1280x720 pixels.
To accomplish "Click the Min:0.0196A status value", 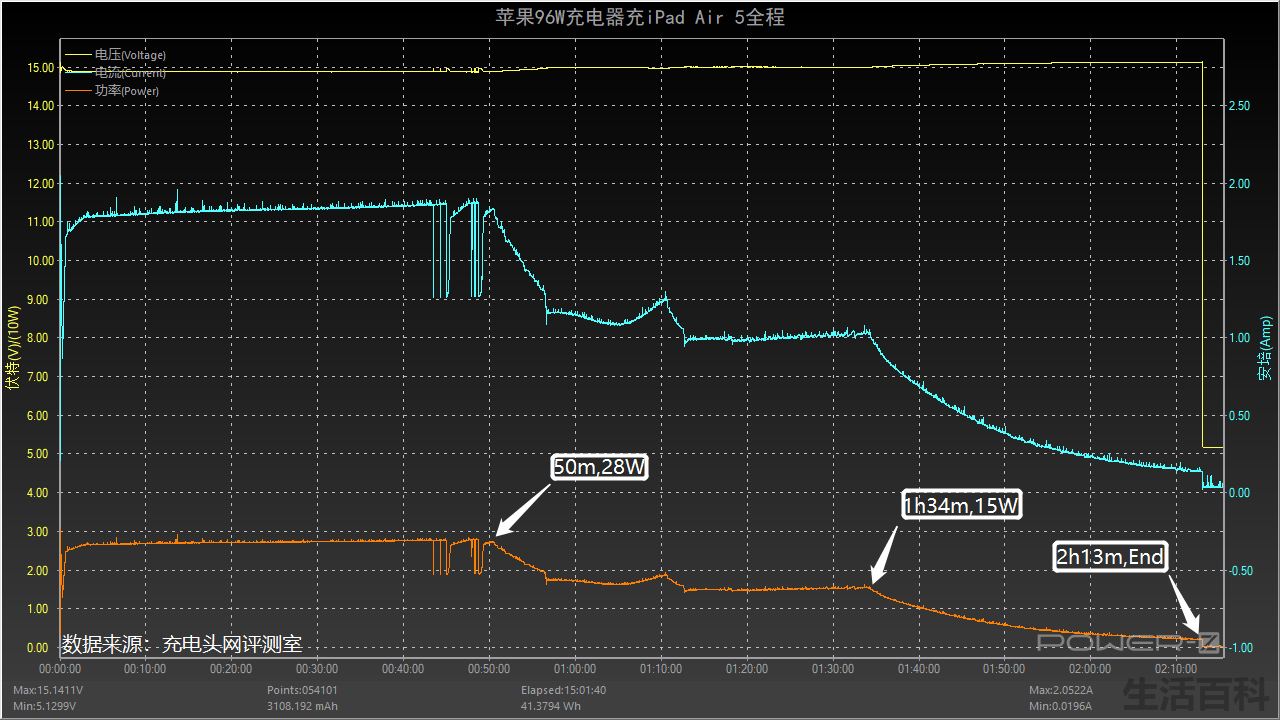I will pos(1059,706).
